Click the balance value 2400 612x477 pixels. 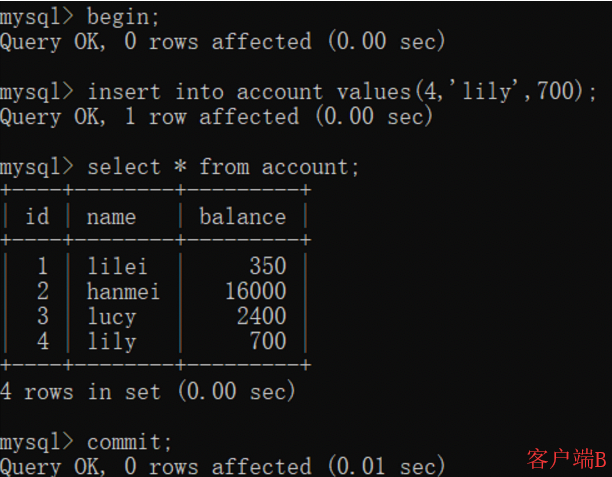coord(262,316)
